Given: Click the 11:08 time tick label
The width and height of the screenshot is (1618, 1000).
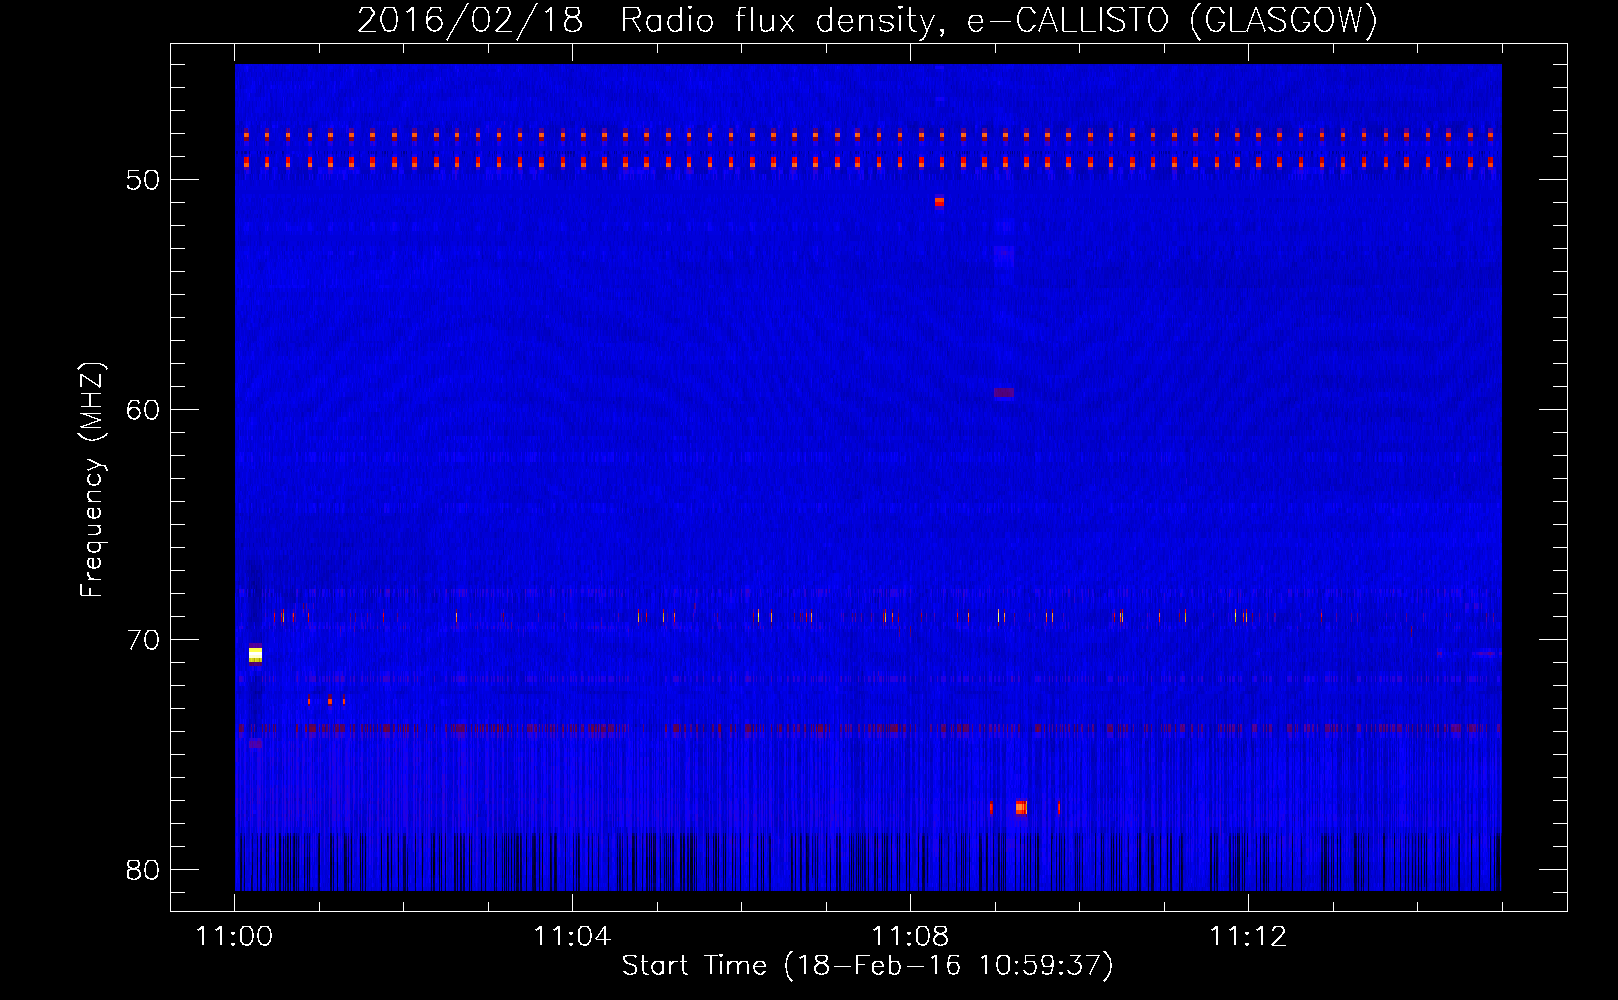Looking at the screenshot, I should tap(910, 937).
